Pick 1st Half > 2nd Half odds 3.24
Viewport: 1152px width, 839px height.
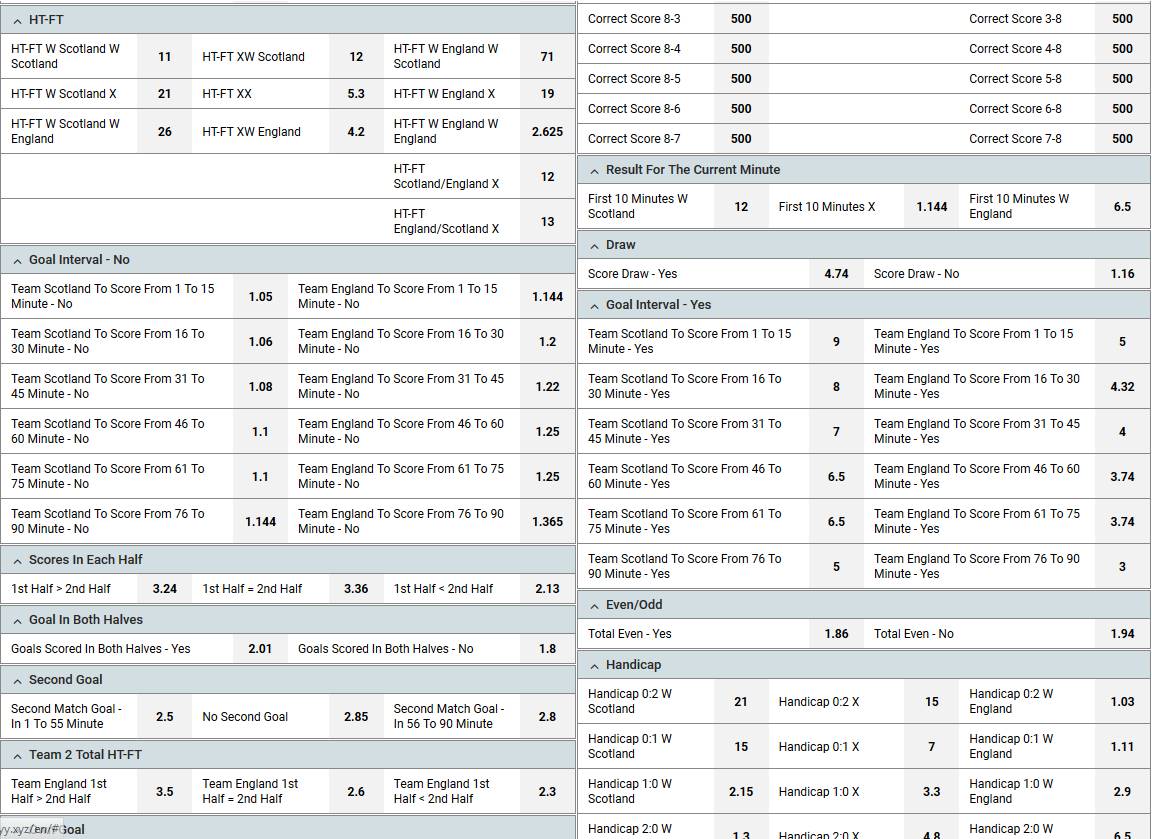point(165,588)
